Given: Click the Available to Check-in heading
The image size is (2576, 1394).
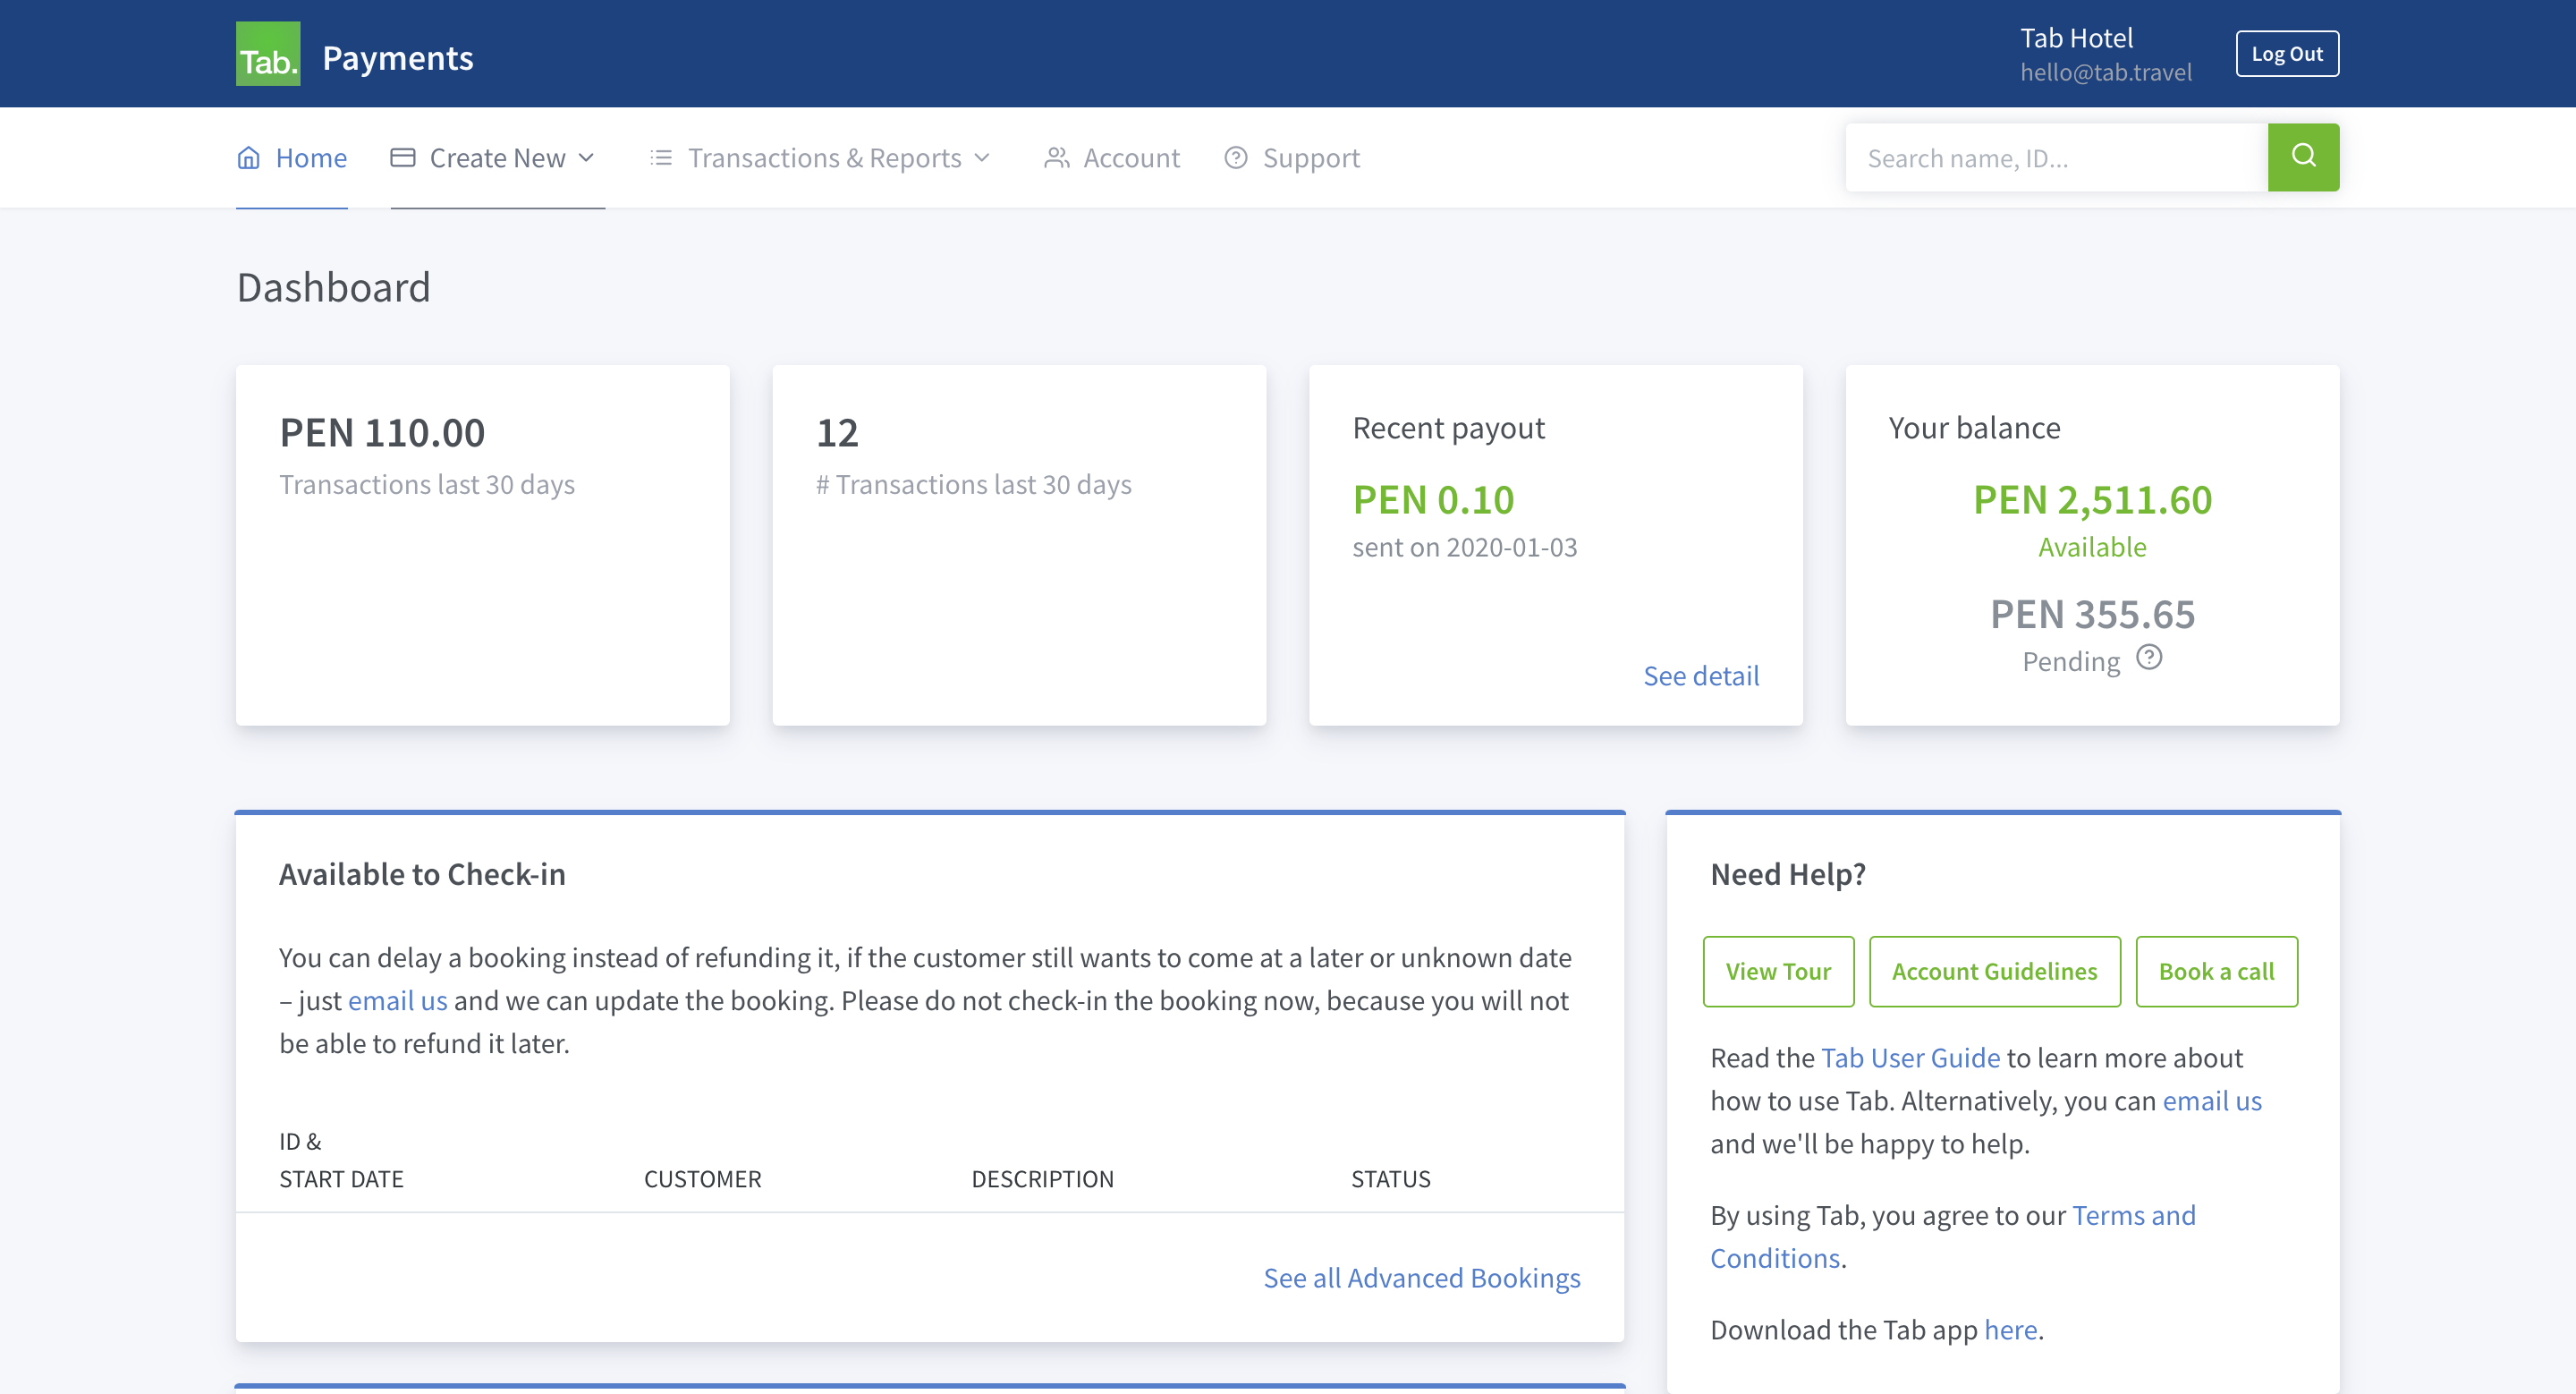Looking at the screenshot, I should [422, 875].
